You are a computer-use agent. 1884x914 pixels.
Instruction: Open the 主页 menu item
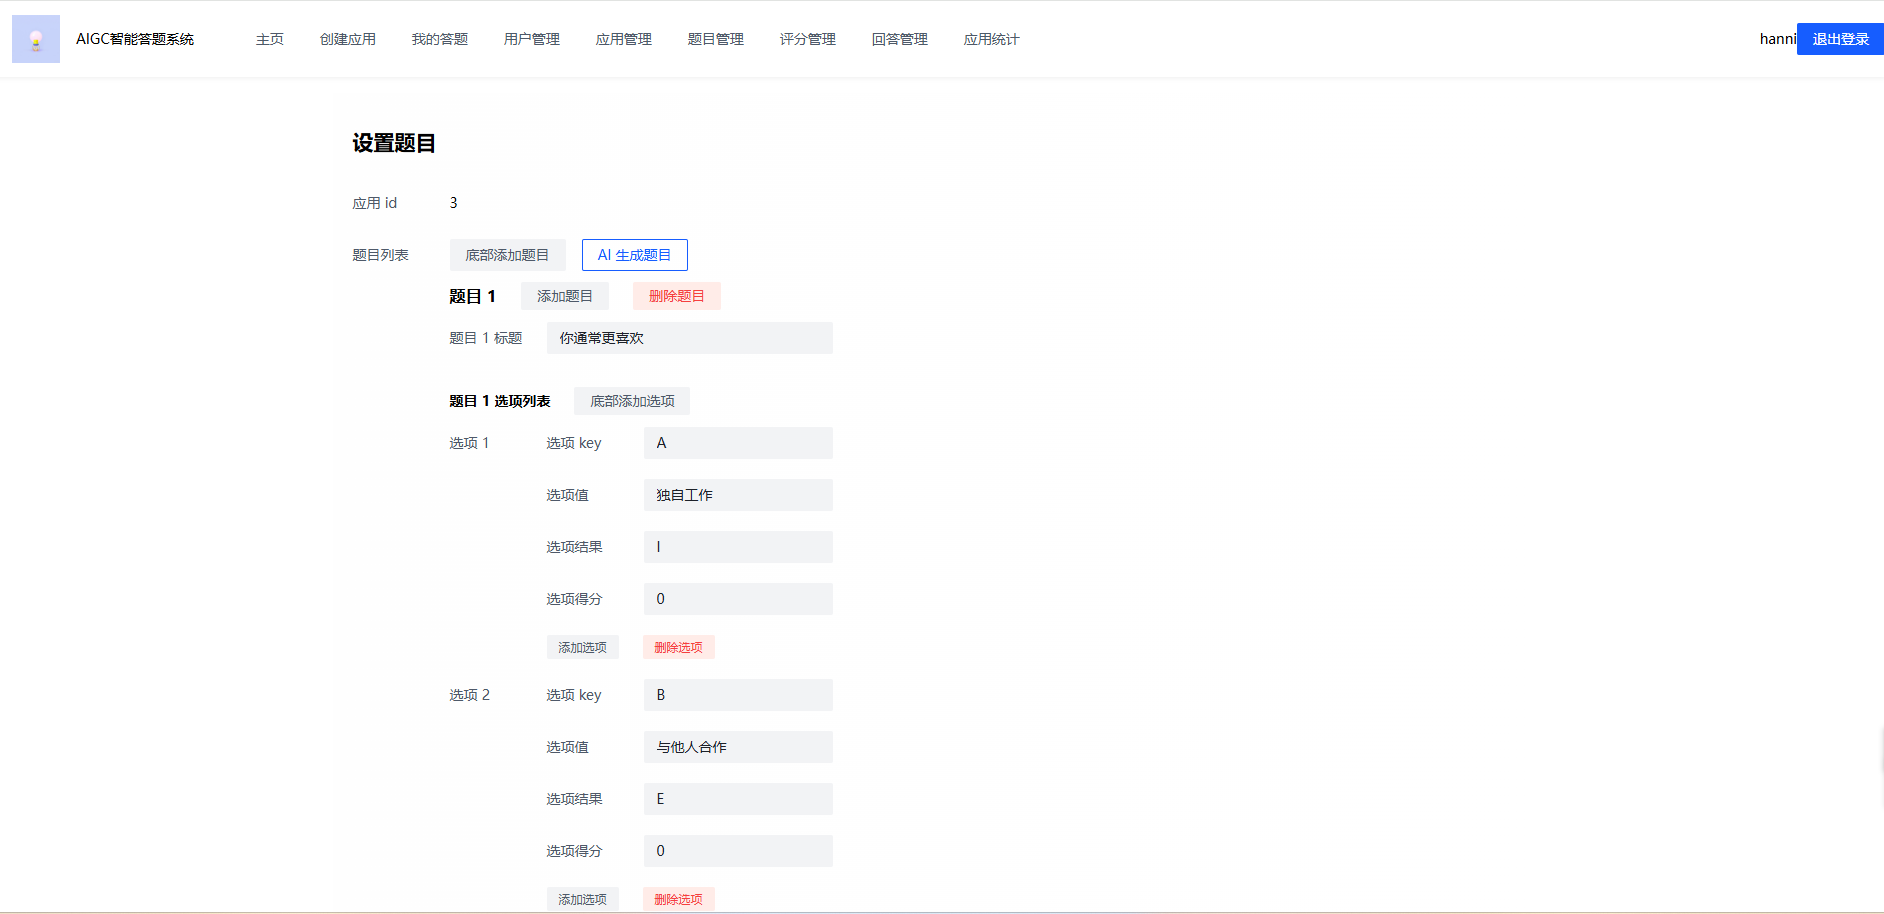pos(270,39)
